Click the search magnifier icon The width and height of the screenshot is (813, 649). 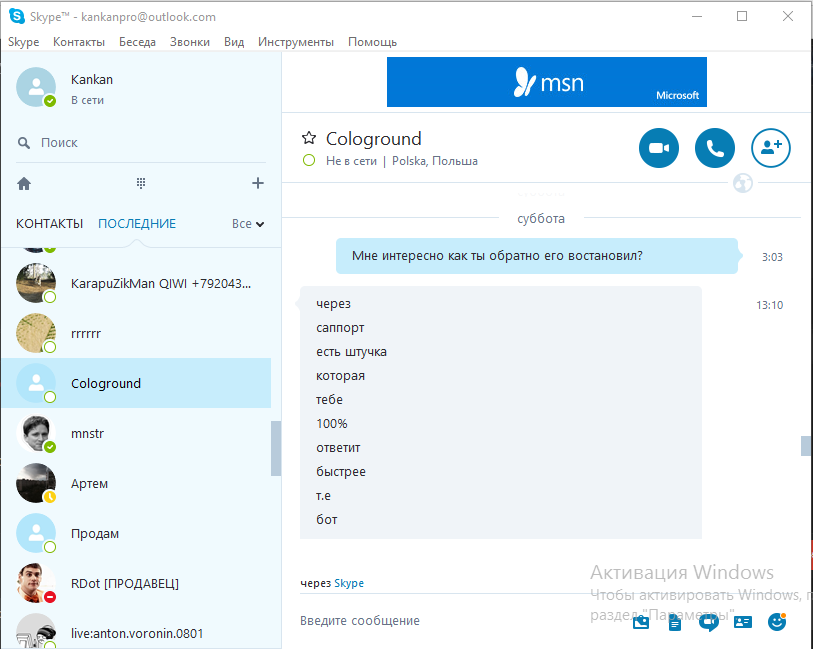pyautogui.click(x=24, y=143)
